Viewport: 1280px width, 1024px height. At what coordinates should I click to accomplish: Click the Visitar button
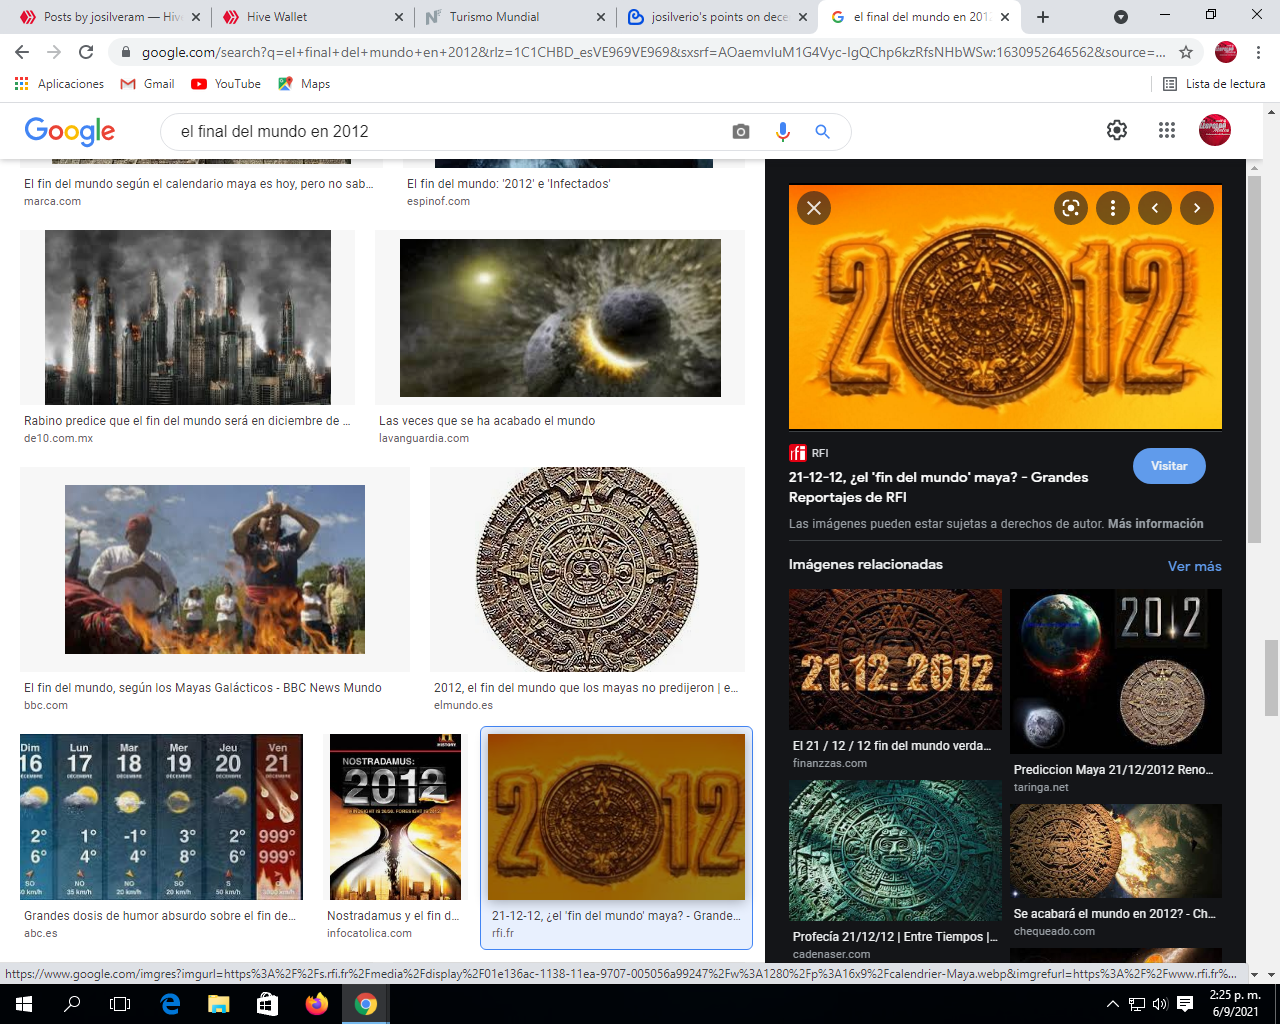click(1169, 466)
